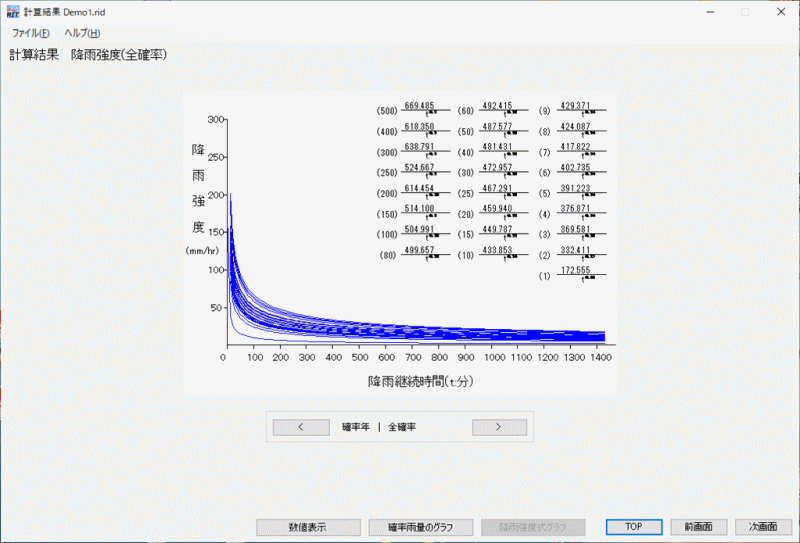This screenshot has width=800, height=543.
Task: Return to the TOP screen
Action: (633, 527)
